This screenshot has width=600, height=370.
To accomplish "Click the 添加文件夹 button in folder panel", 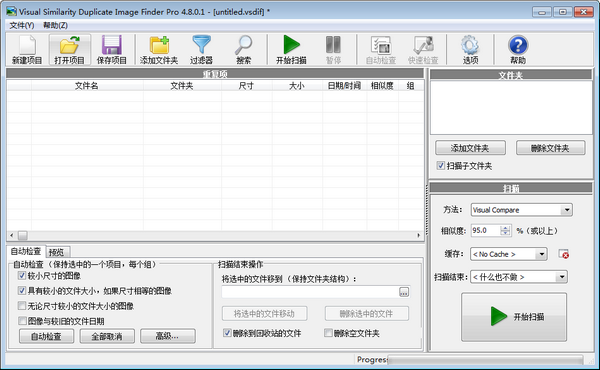I will click(470, 148).
